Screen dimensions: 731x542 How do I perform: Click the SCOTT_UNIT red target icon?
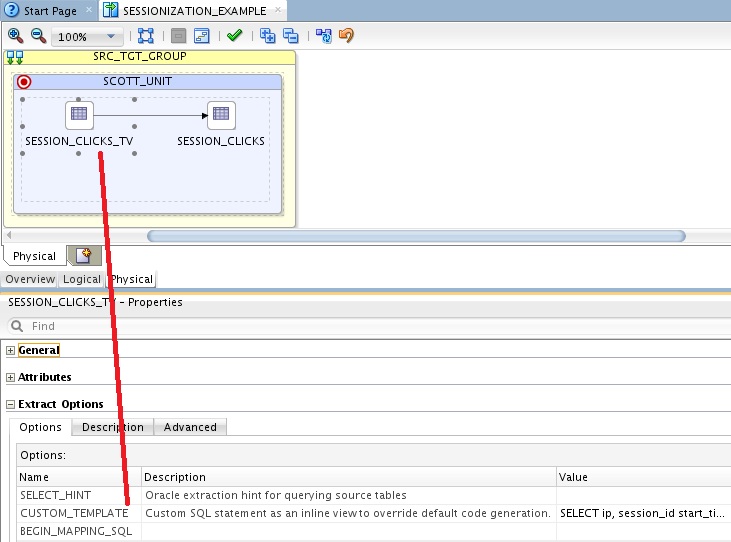tap(24, 82)
